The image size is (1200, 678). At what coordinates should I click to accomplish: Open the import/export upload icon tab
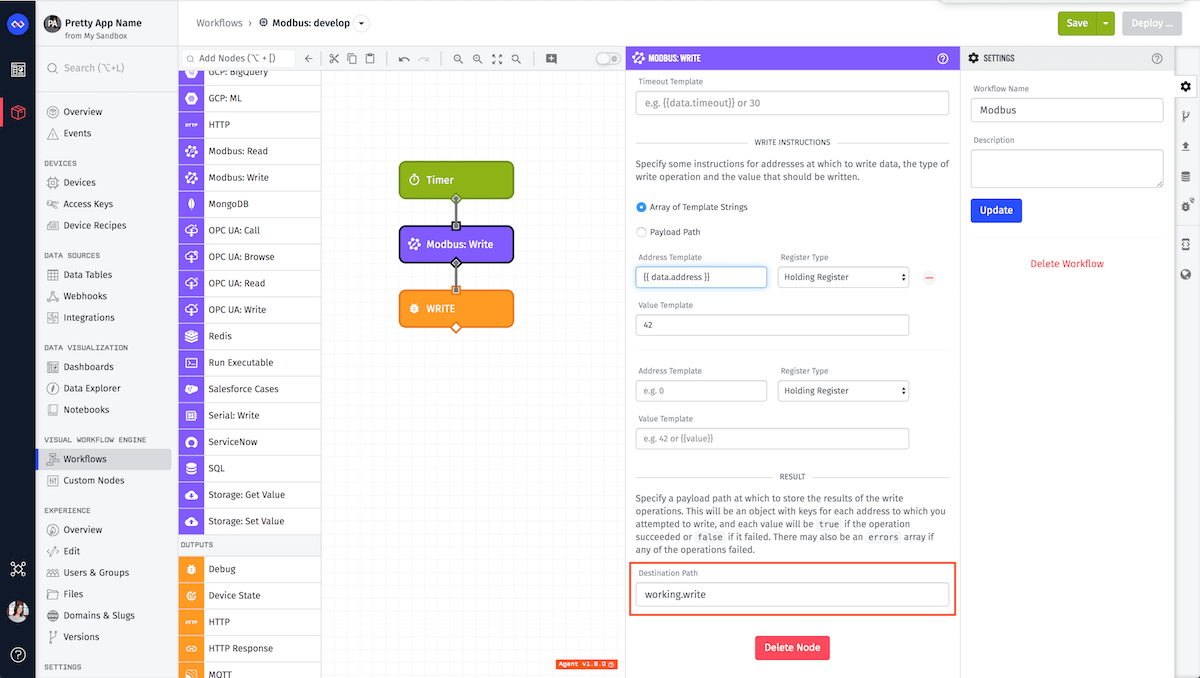[x=1186, y=146]
